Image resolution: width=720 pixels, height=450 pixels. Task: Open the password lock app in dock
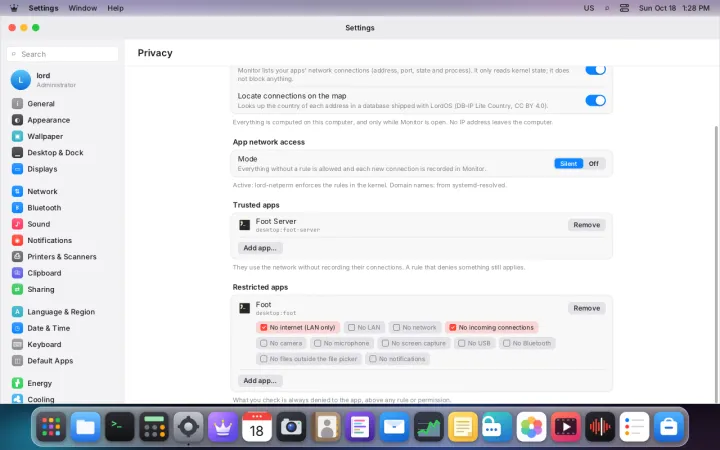[x=497, y=427]
